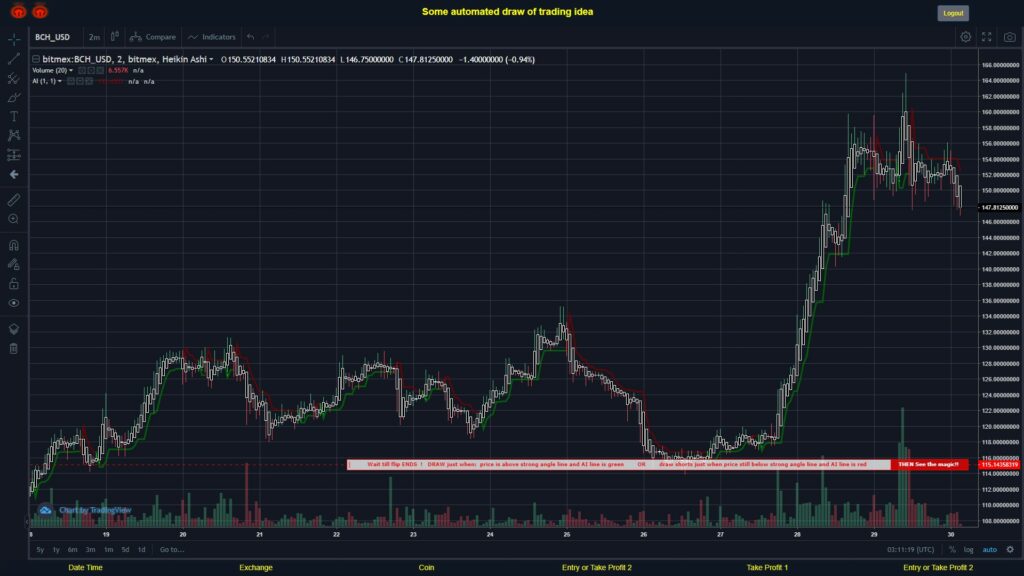1024x576 pixels.
Task: Set the time range to 6m
Action: point(72,550)
